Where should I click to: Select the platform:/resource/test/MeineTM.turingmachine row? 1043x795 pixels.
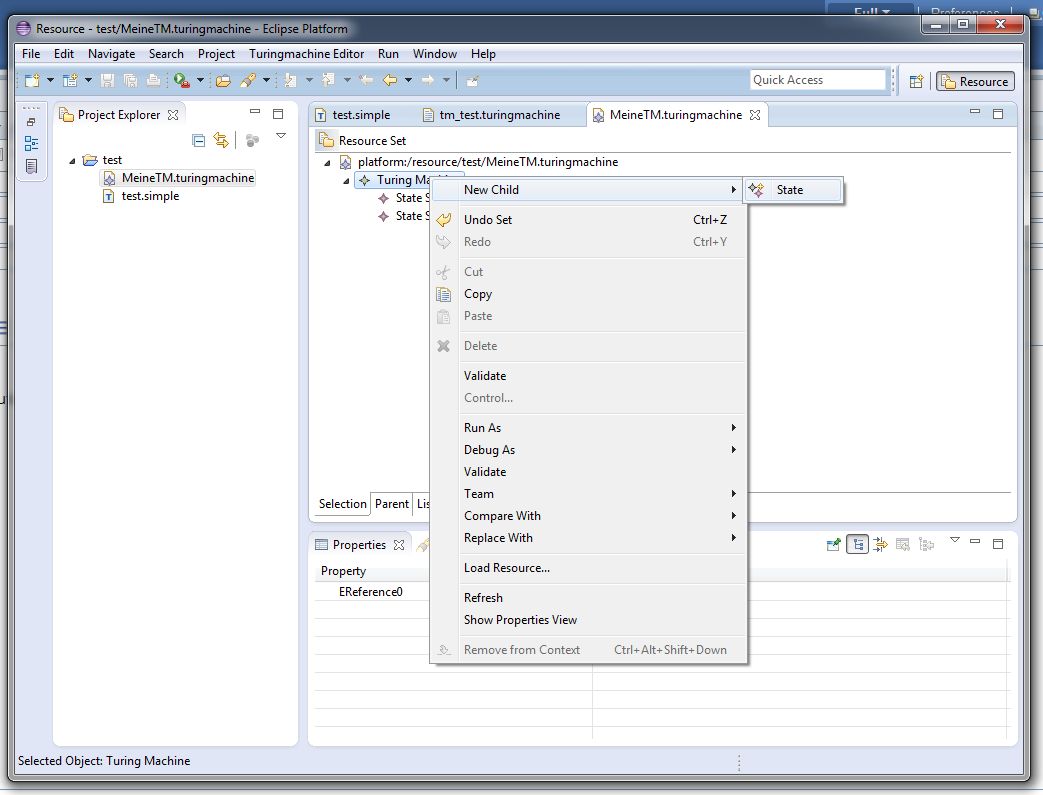479,162
